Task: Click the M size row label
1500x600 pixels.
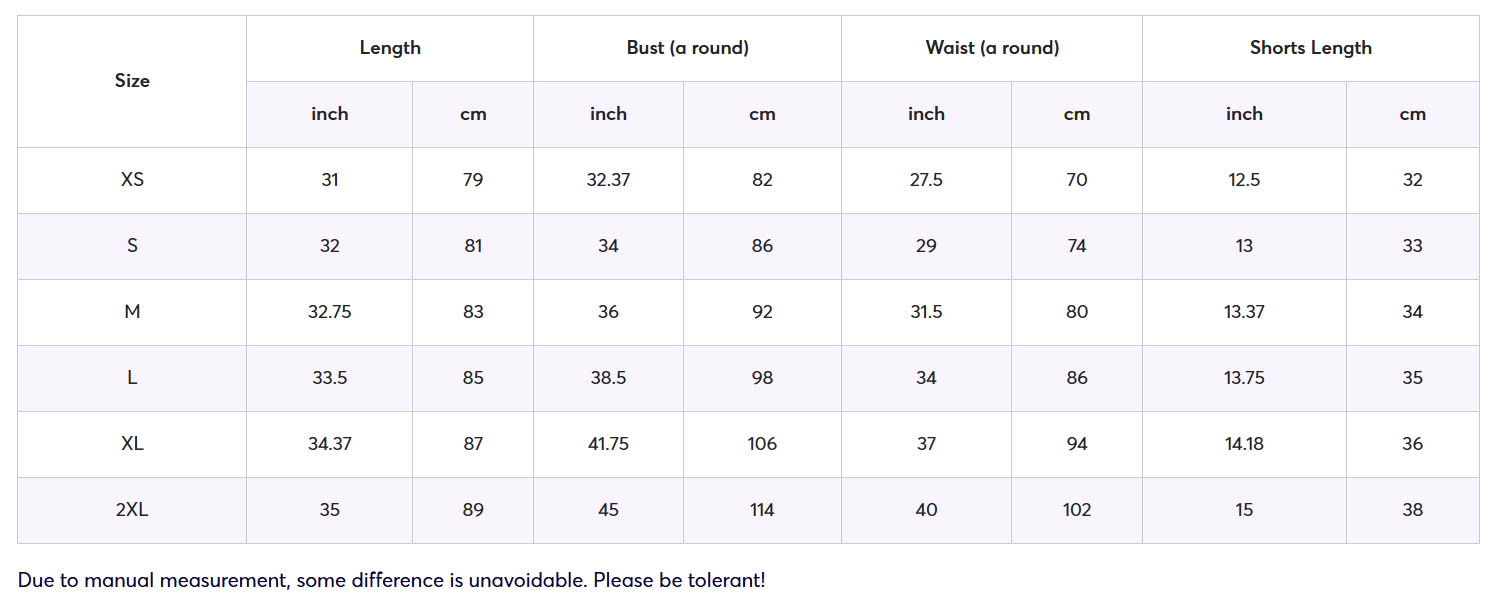Action: [x=132, y=312]
